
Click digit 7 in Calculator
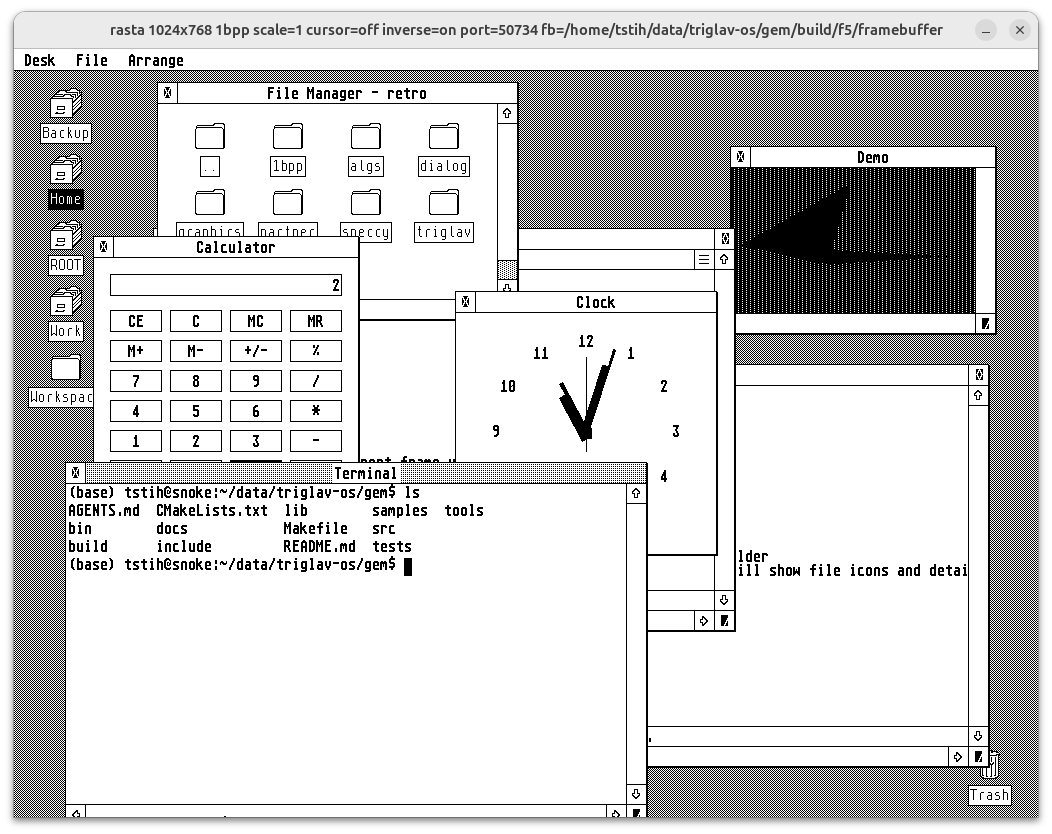(136, 381)
